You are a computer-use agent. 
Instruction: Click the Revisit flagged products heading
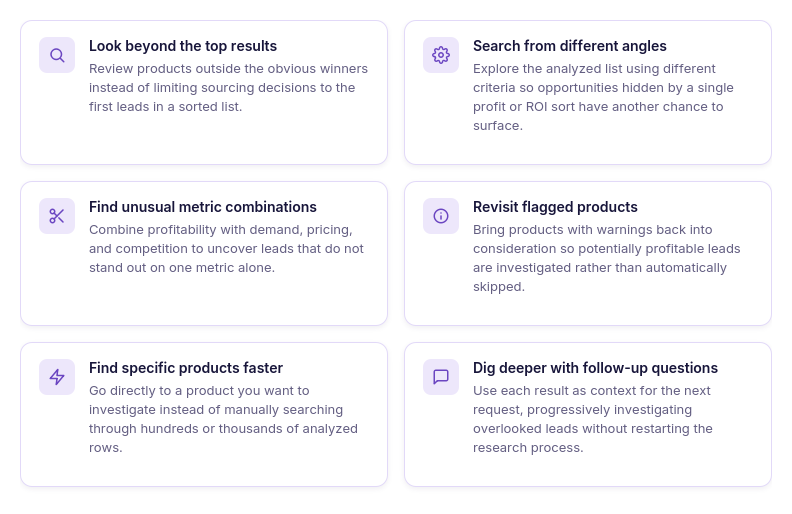point(555,207)
